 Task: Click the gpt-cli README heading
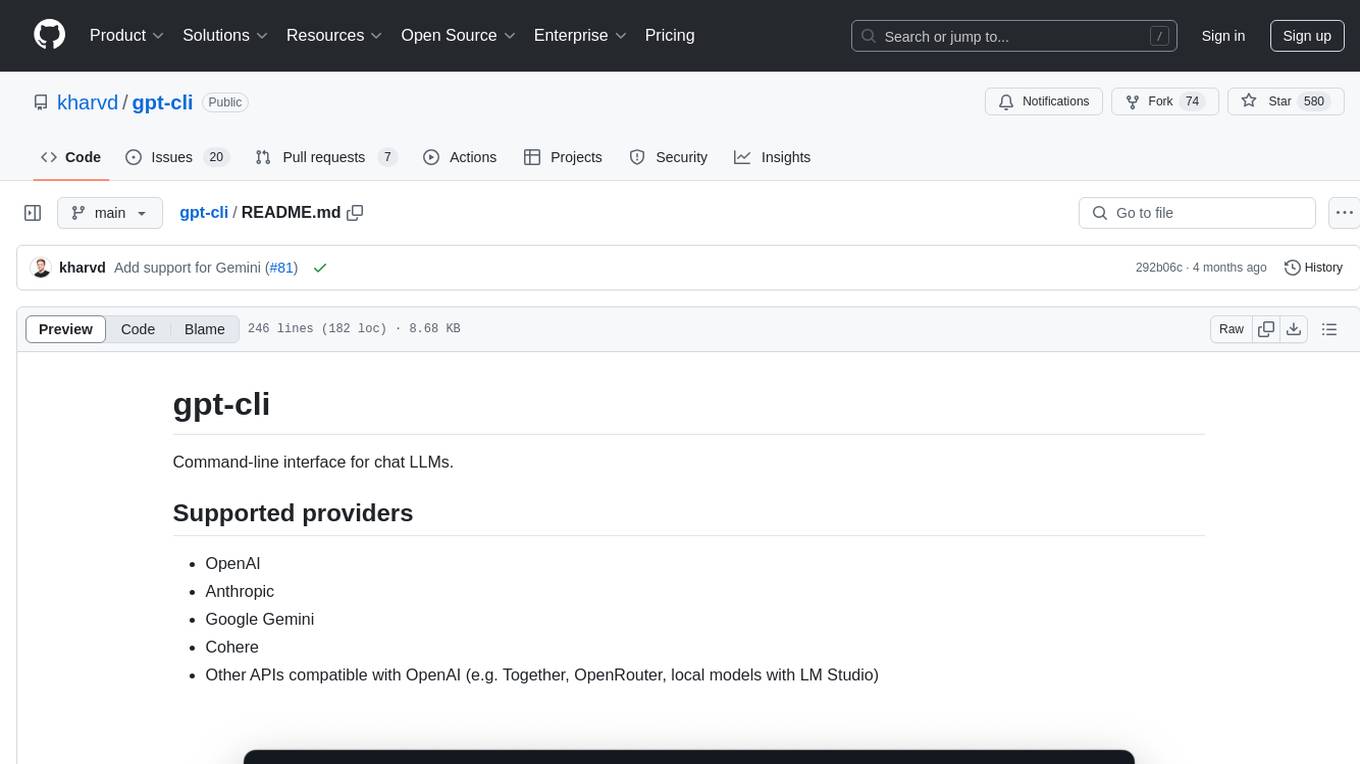(221, 404)
